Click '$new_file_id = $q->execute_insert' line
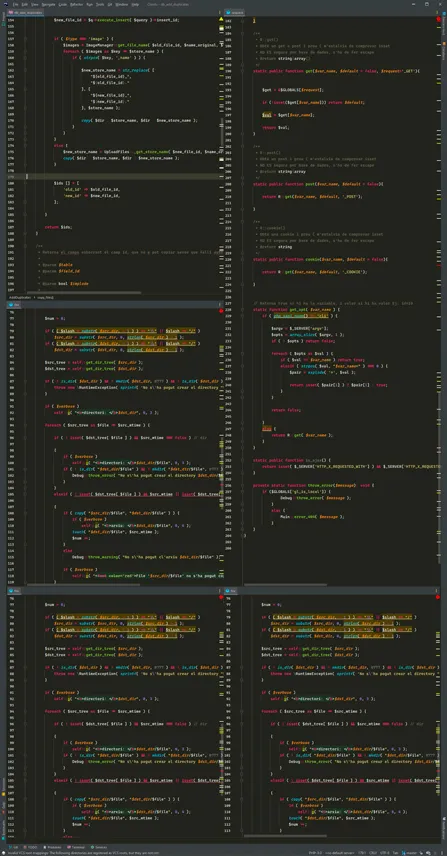 (117, 19)
